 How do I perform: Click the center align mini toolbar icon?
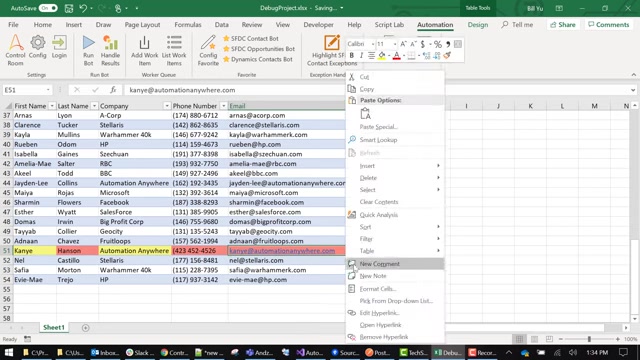[371, 55]
